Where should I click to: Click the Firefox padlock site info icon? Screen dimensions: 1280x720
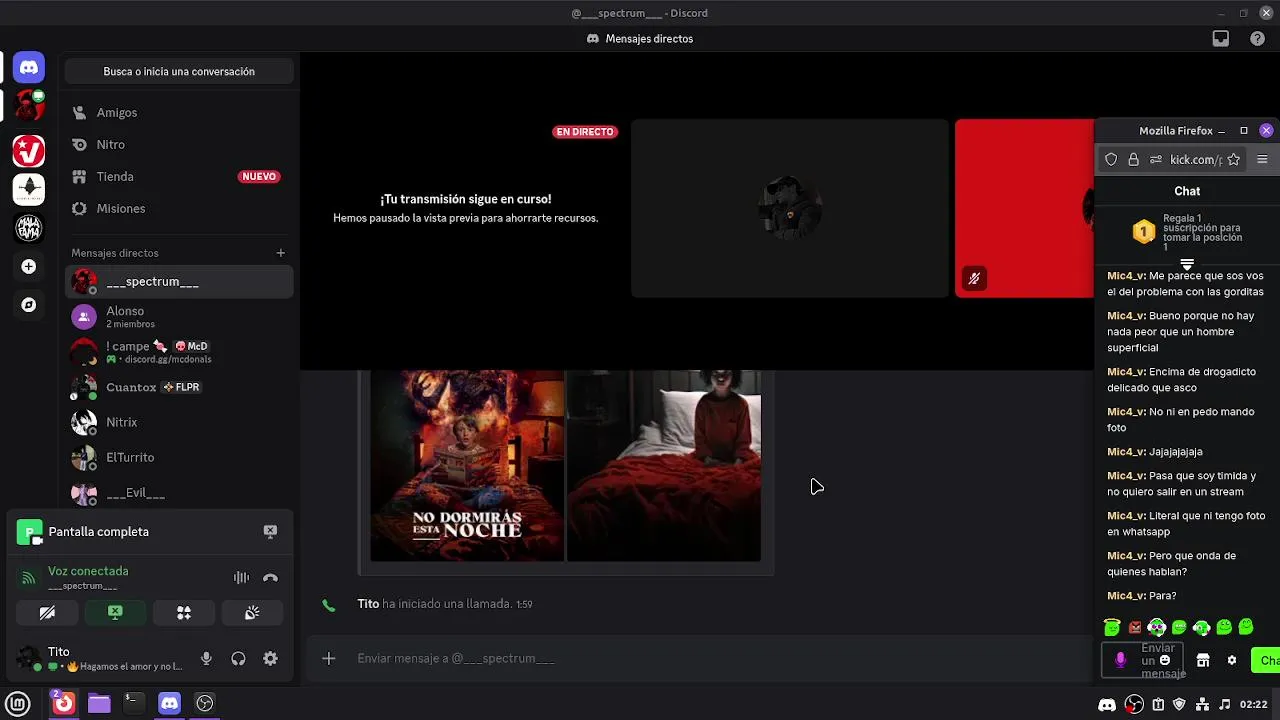pyautogui.click(x=1133, y=160)
